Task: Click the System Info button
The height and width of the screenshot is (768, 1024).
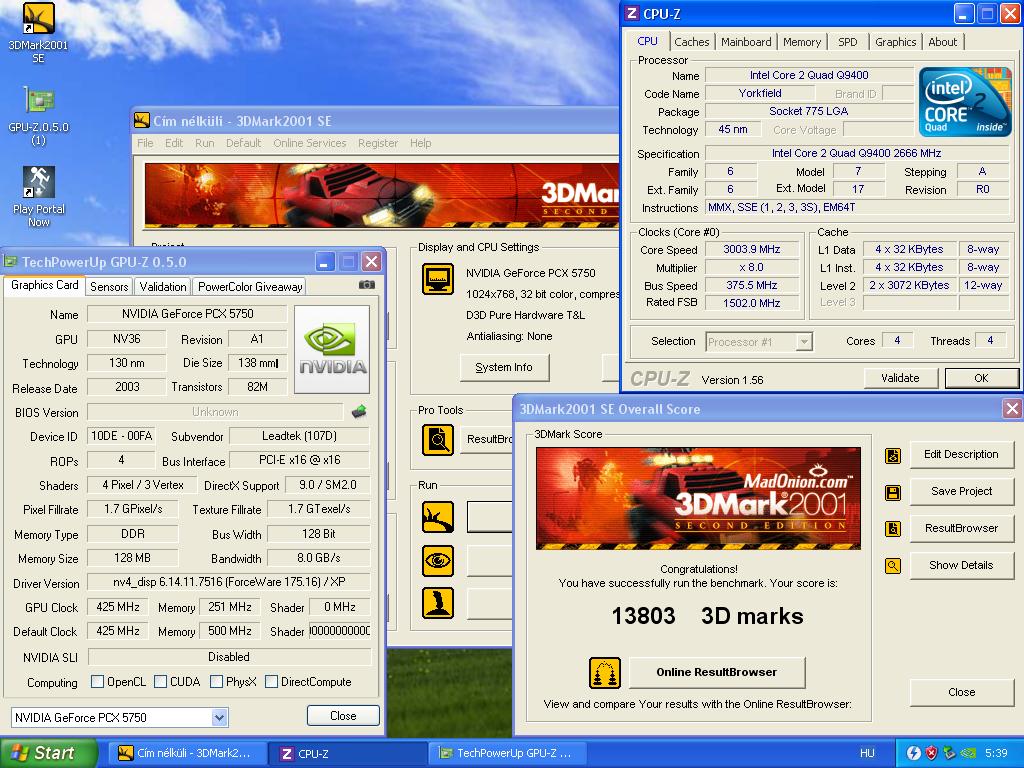Action: pyautogui.click(x=504, y=368)
